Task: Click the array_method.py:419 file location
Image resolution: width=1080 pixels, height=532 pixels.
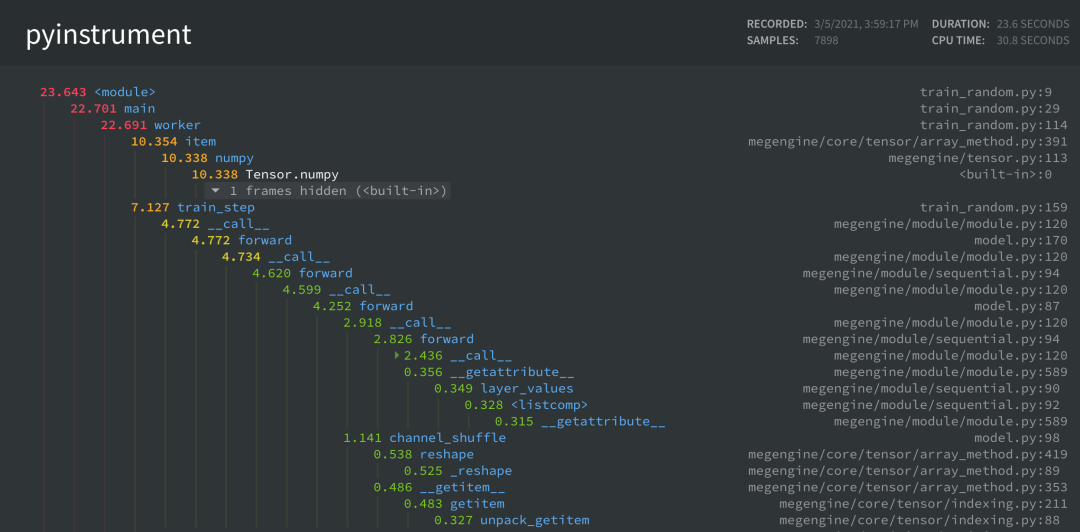Action: point(907,455)
